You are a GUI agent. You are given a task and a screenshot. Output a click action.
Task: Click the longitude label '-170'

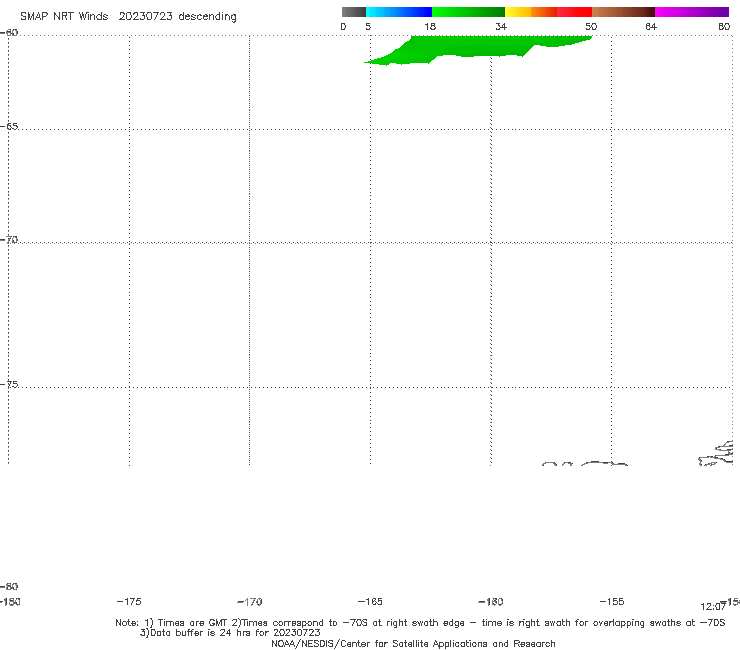250,601
